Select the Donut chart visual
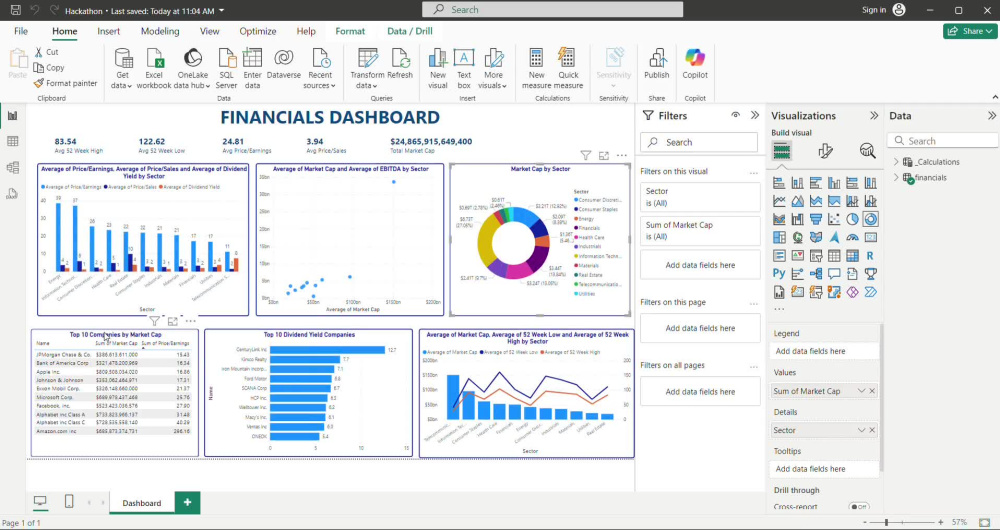Image resolution: width=1000 pixels, height=530 pixels. [871, 219]
